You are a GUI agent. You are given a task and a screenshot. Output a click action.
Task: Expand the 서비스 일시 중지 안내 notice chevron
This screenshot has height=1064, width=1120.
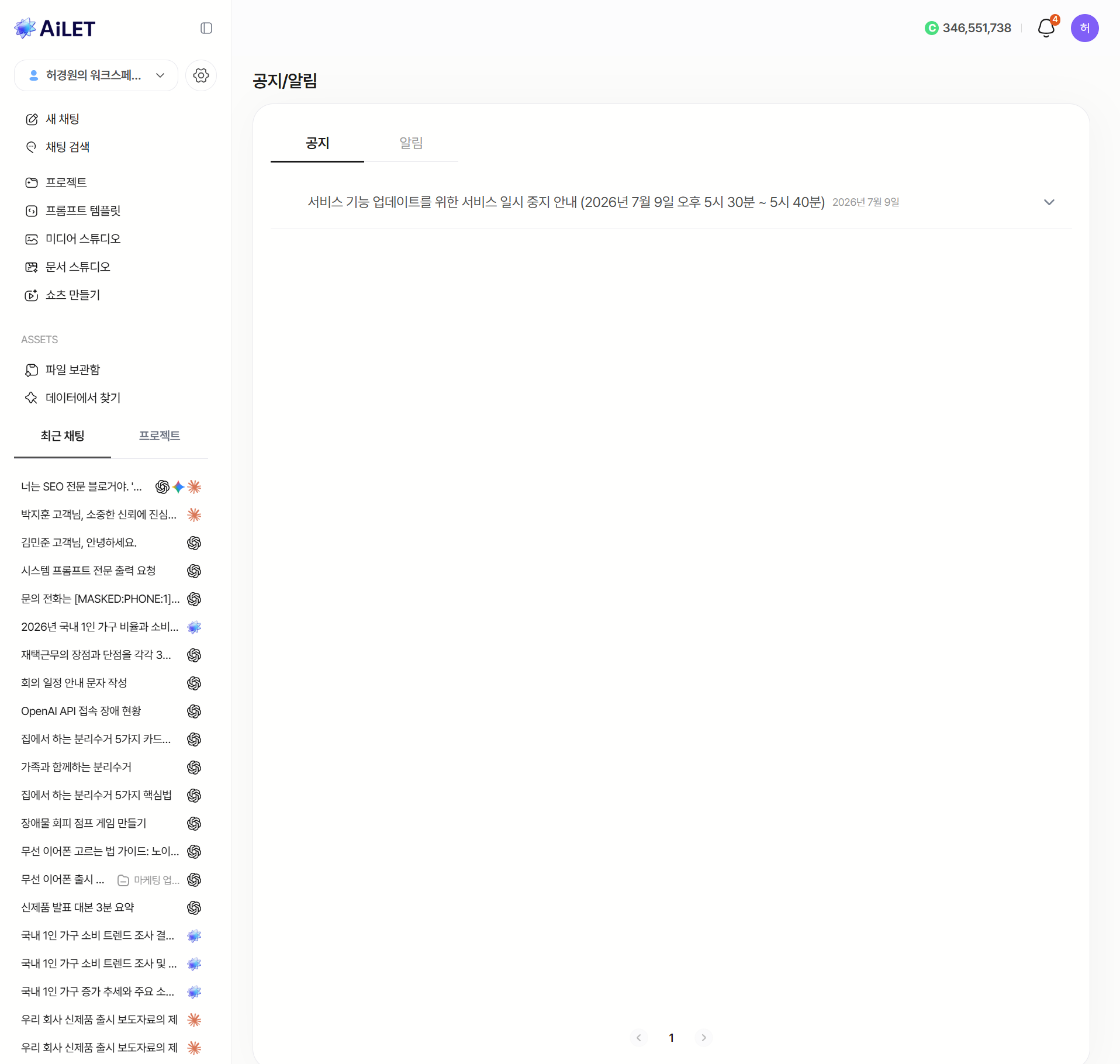[1049, 202]
